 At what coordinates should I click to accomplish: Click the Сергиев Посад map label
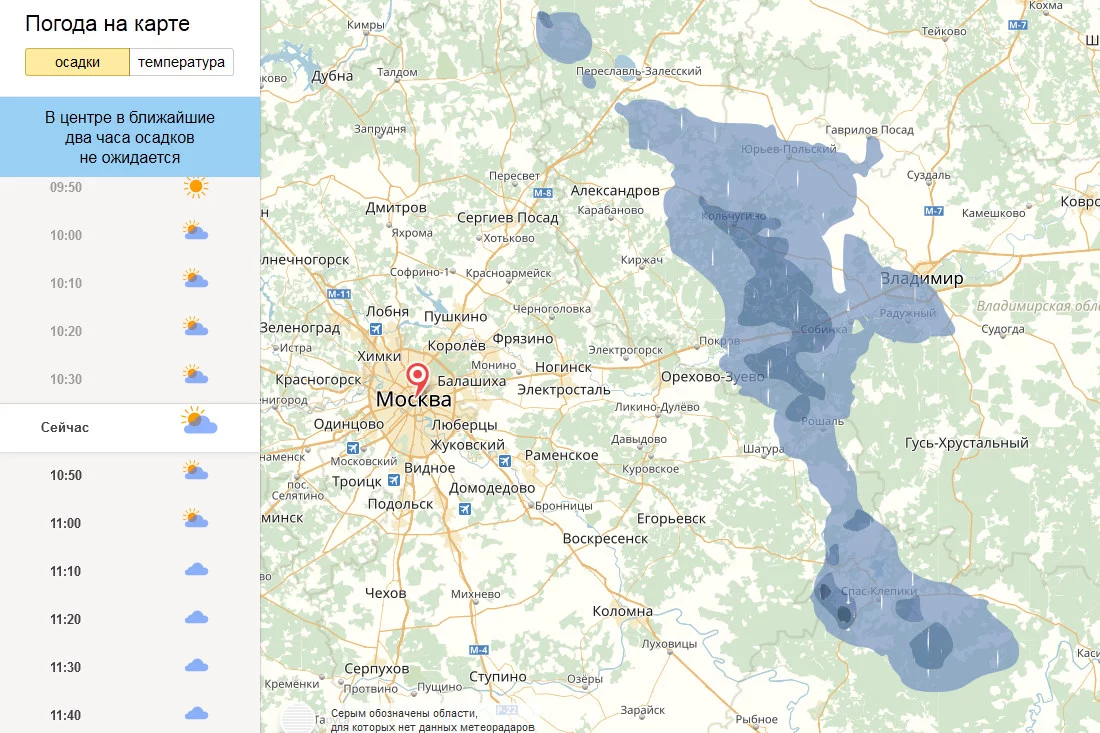[x=508, y=217]
